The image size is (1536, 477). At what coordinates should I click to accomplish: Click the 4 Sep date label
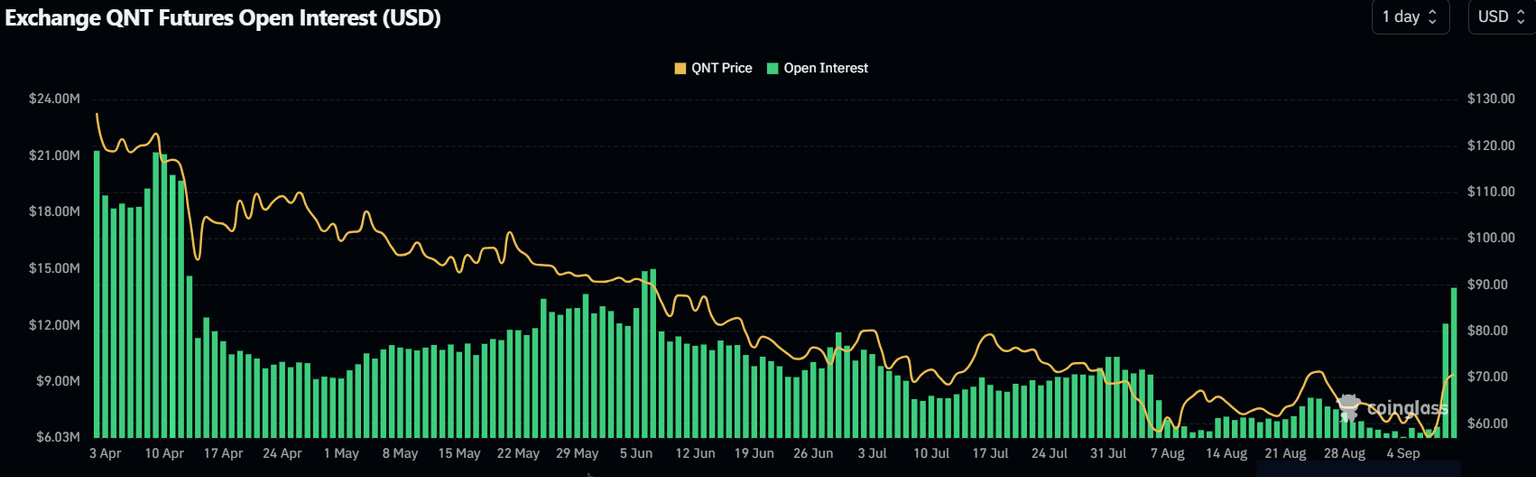tap(1404, 453)
